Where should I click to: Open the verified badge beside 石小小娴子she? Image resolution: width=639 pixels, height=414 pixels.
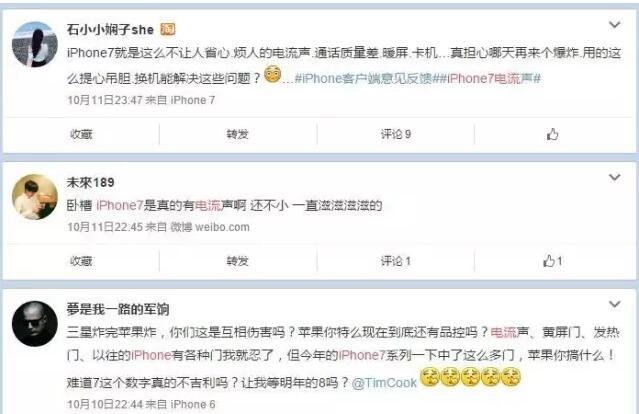[167, 29]
